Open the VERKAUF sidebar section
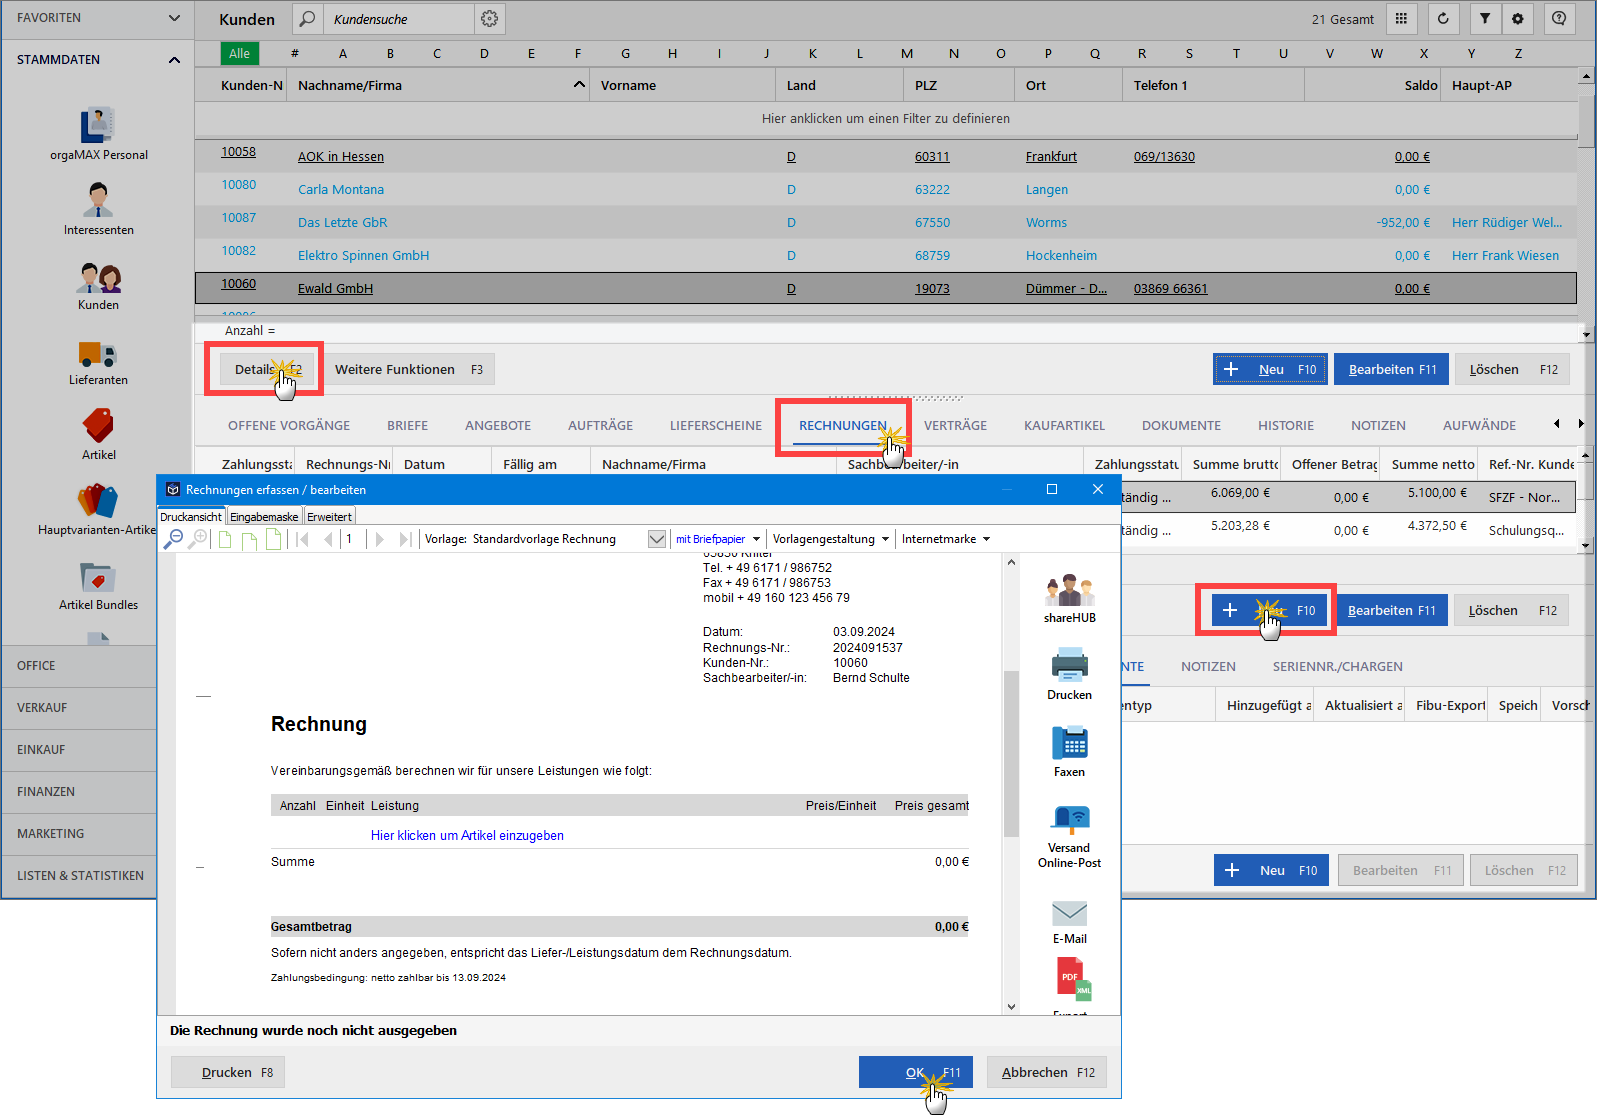Viewport: 1597px width, 1117px height. pyautogui.click(x=78, y=707)
